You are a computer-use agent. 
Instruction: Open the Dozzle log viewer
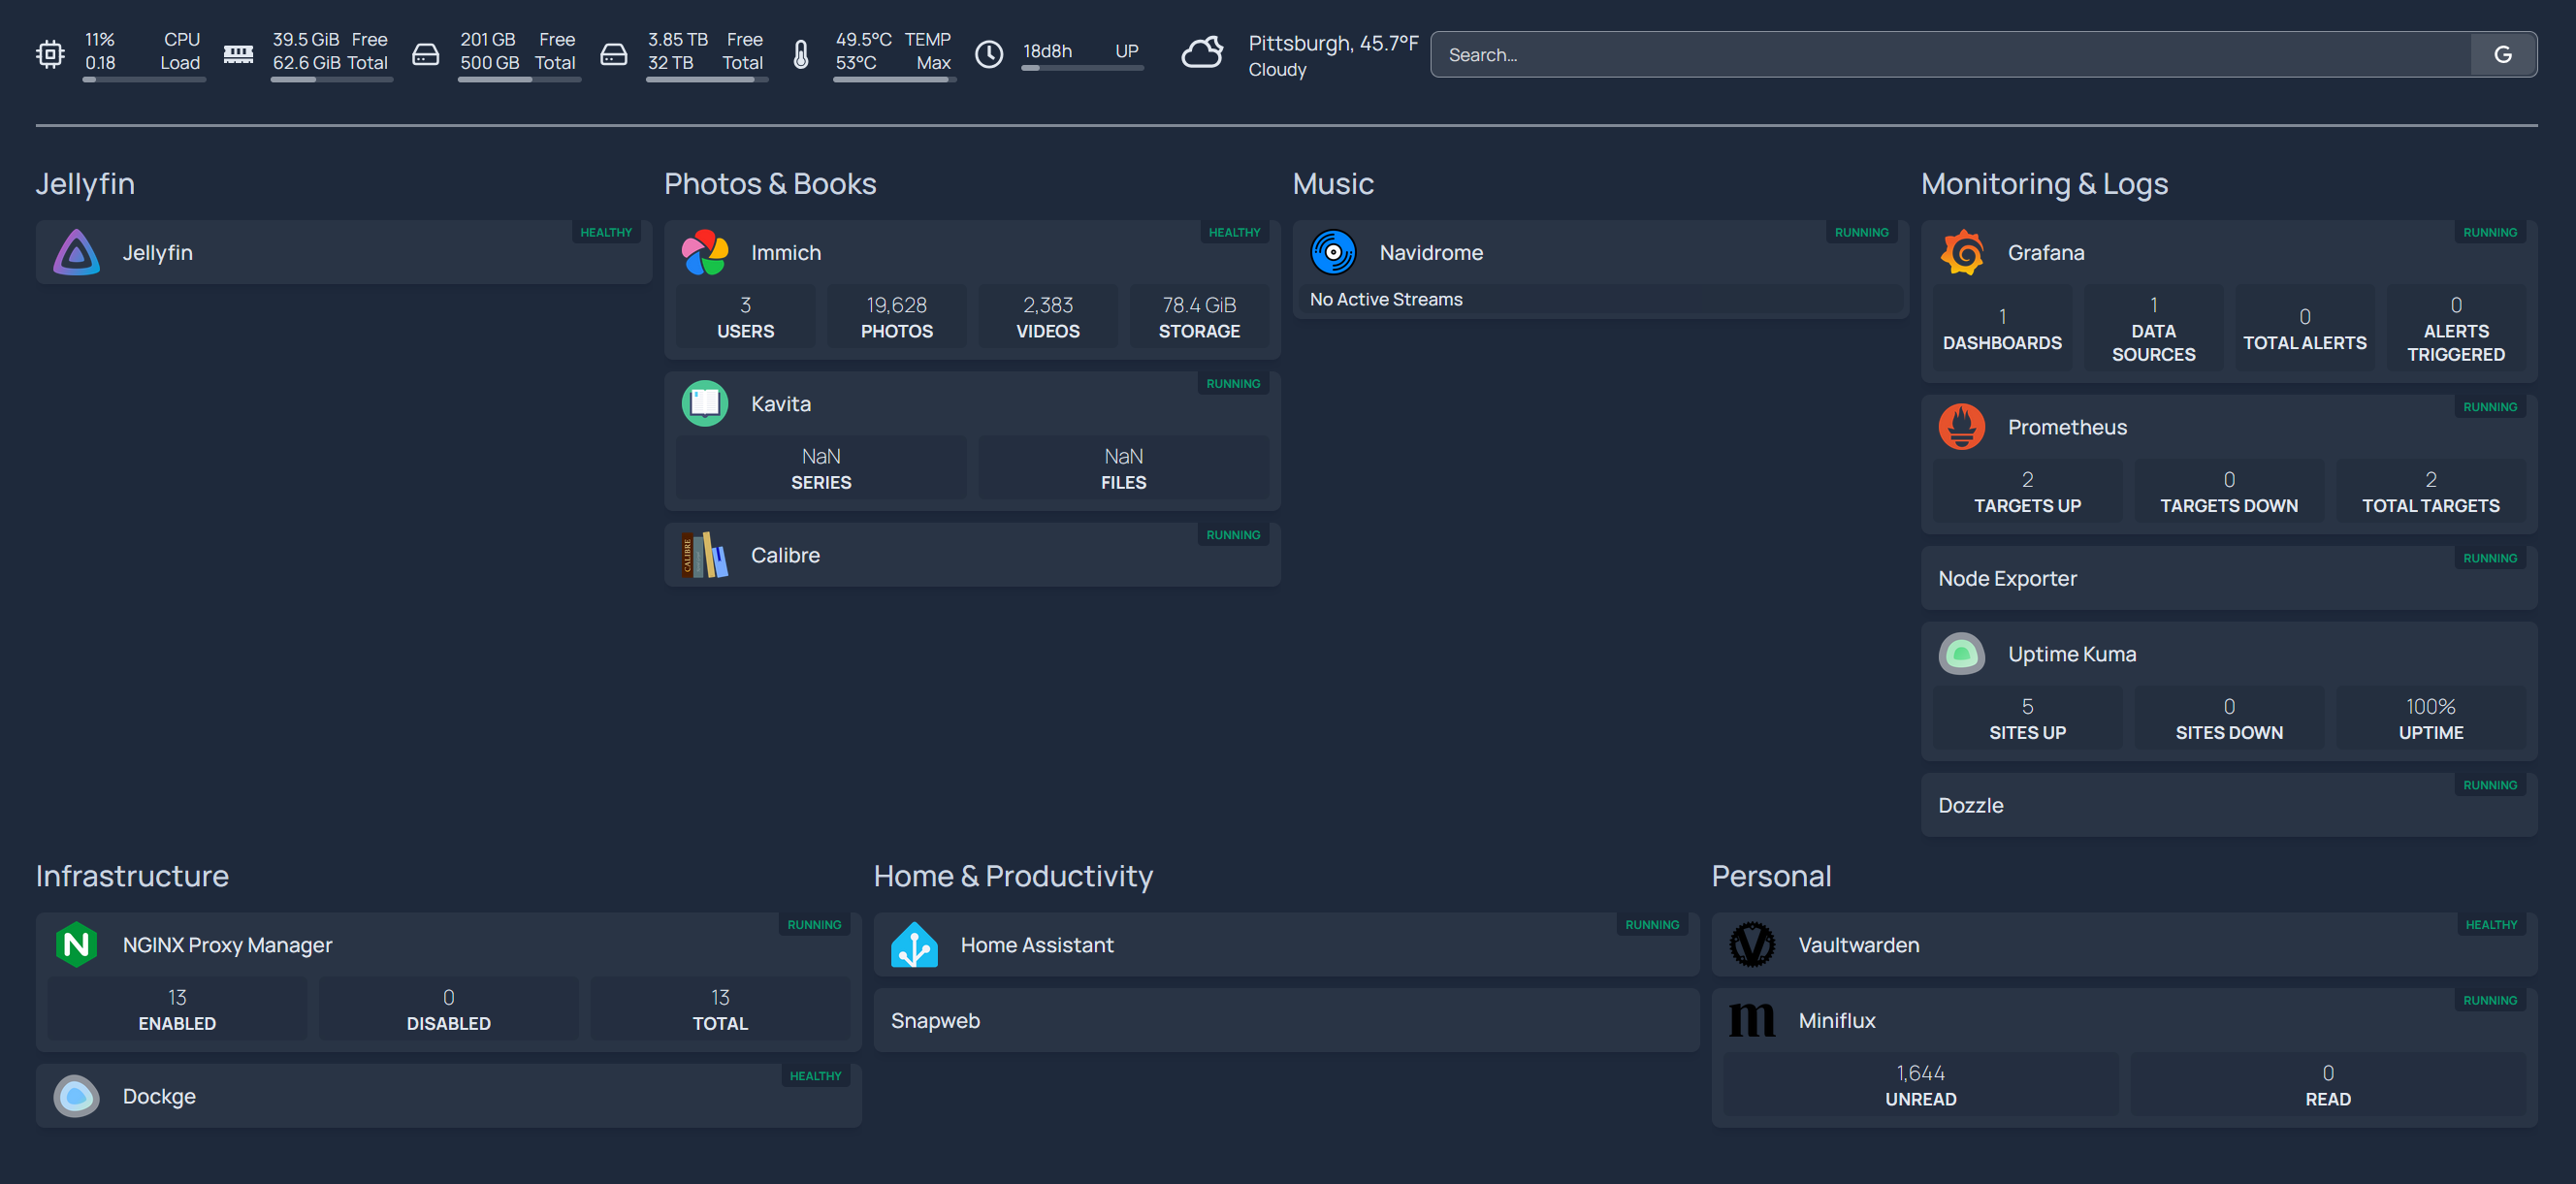tap(1970, 805)
